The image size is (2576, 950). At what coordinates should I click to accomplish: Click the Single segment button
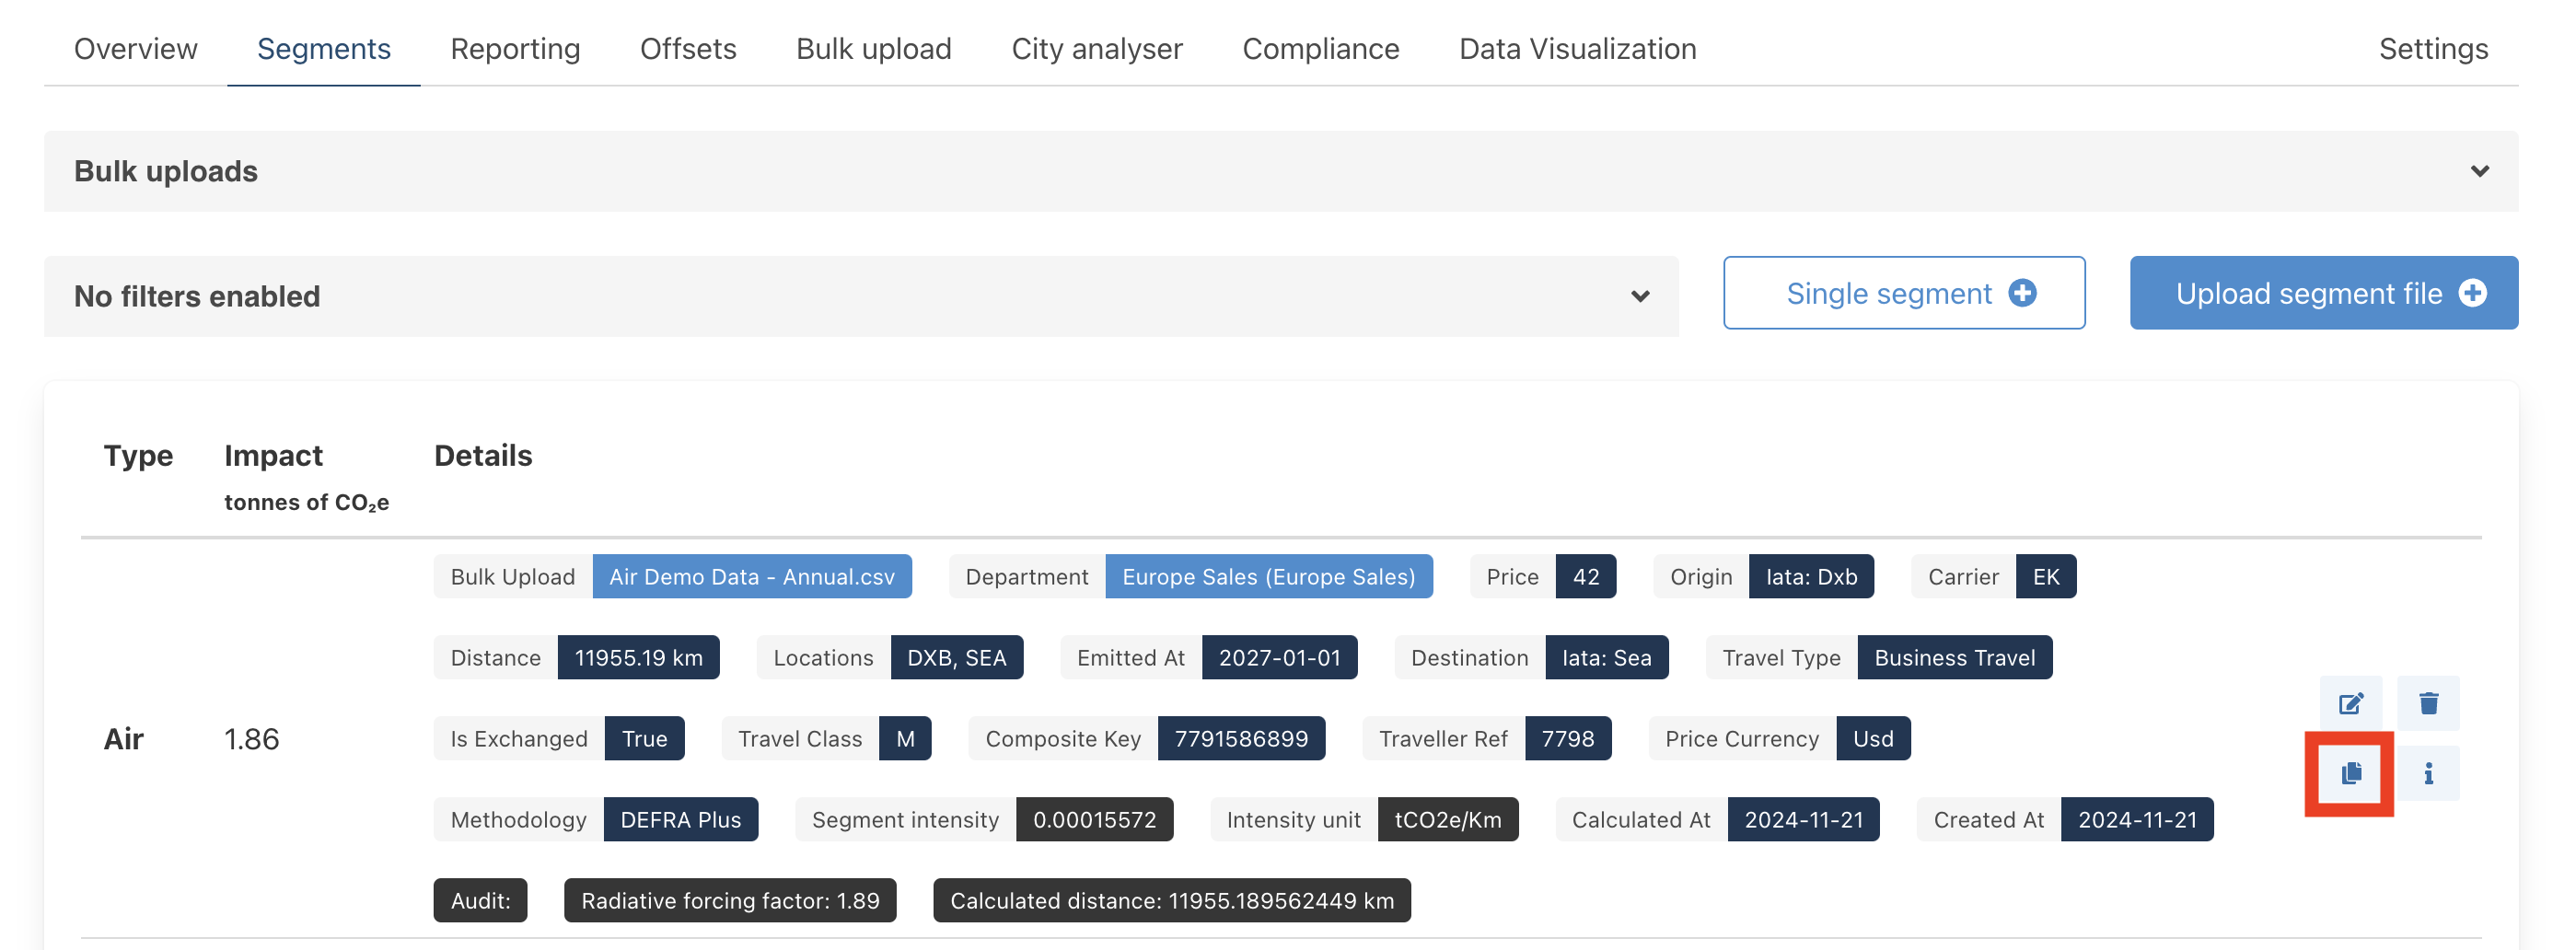pos(1888,293)
